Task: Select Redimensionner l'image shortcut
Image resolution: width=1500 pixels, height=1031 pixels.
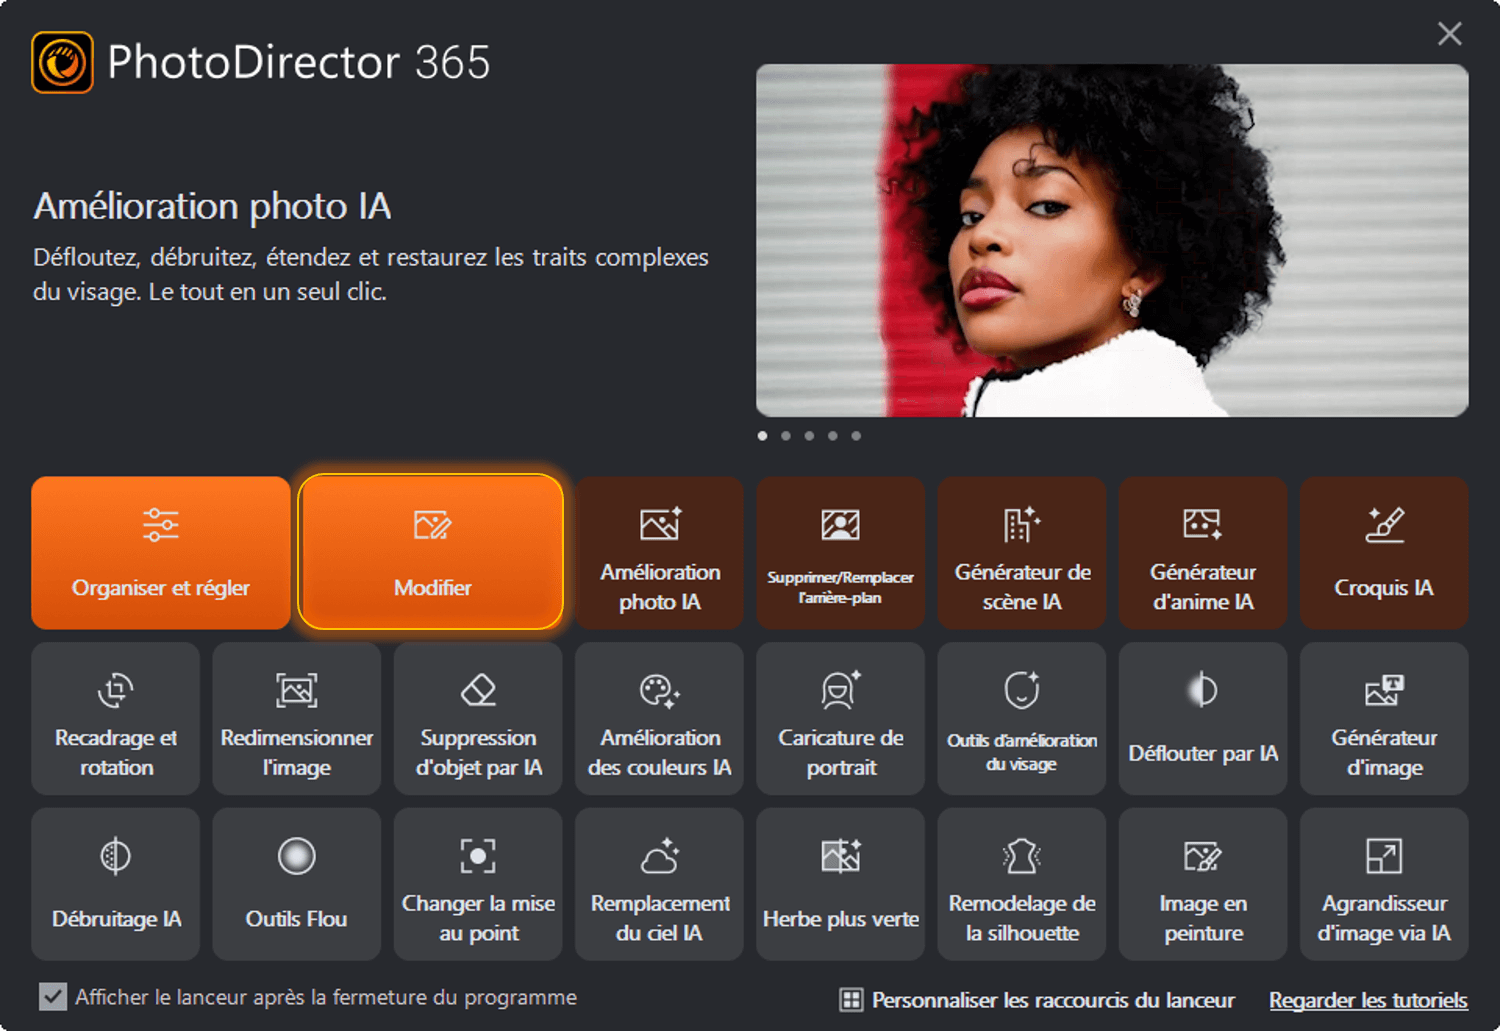Action: [297, 718]
